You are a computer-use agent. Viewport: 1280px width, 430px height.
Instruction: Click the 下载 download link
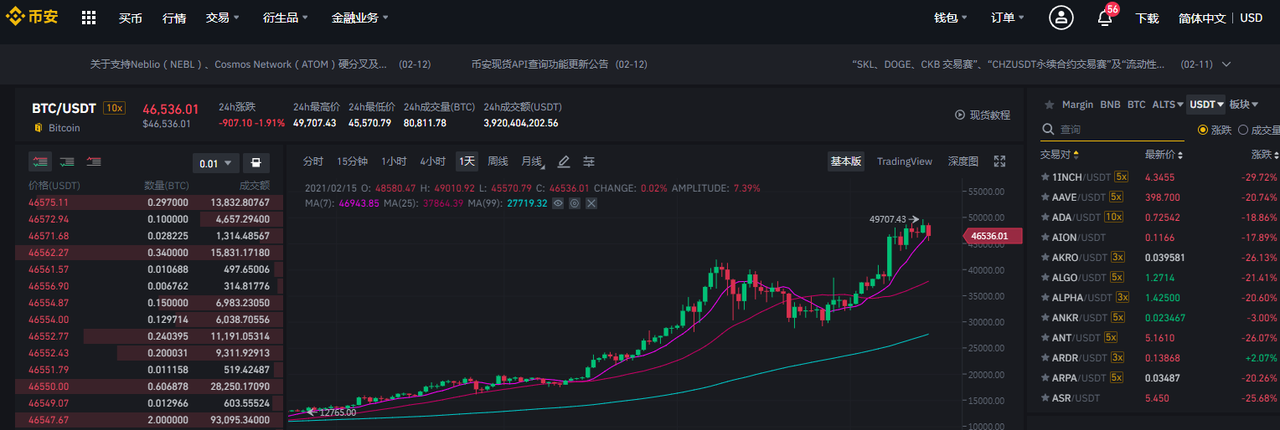1147,18
